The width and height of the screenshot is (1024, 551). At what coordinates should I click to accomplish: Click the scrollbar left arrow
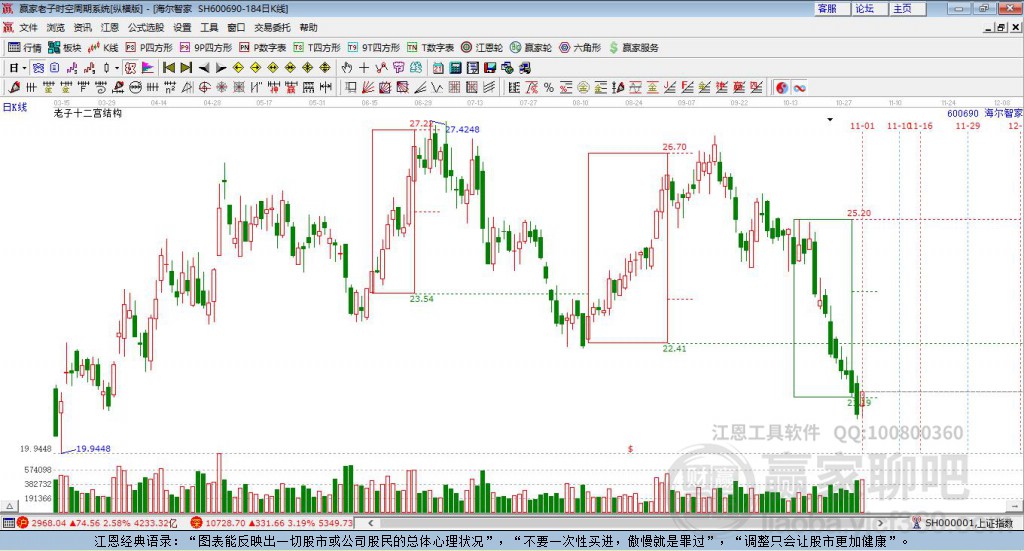click(371, 522)
